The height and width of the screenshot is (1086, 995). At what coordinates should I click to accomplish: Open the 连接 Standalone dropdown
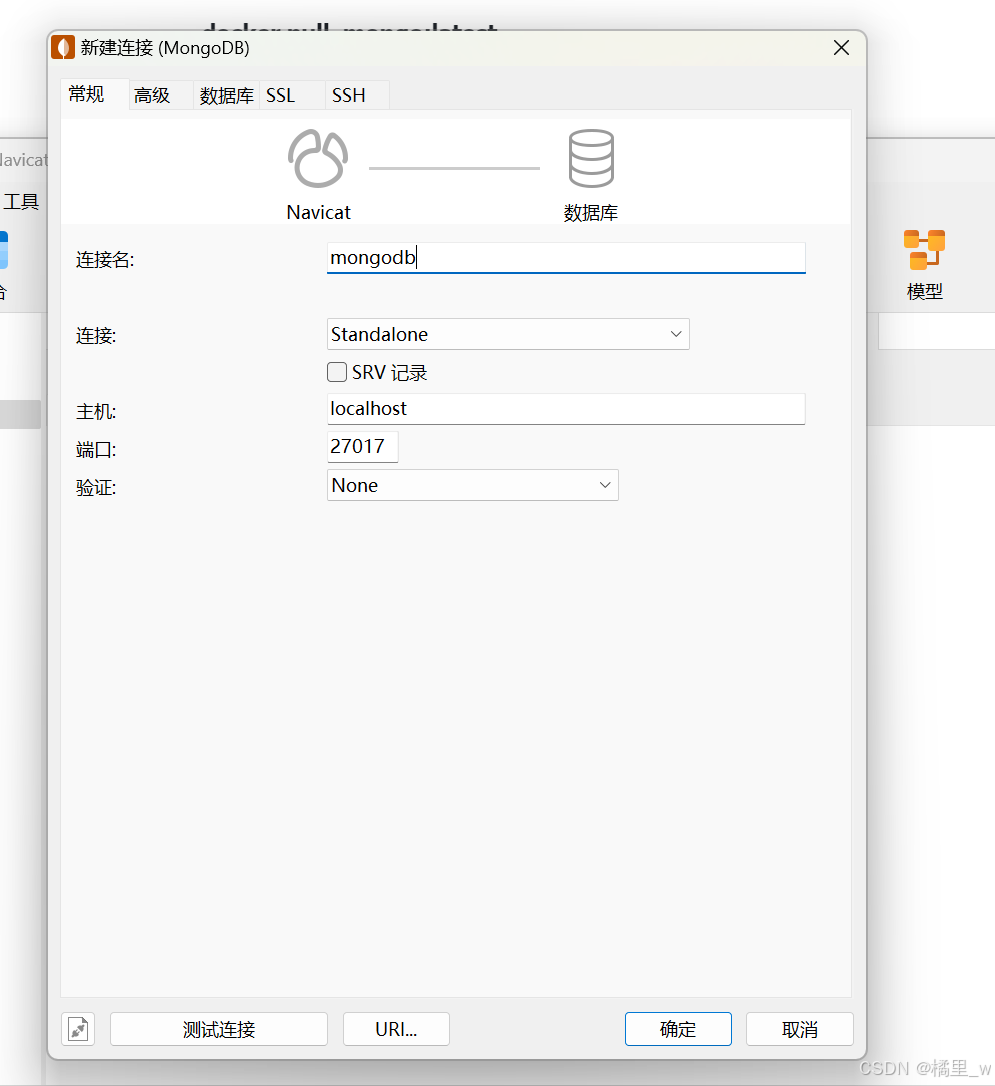pos(508,334)
